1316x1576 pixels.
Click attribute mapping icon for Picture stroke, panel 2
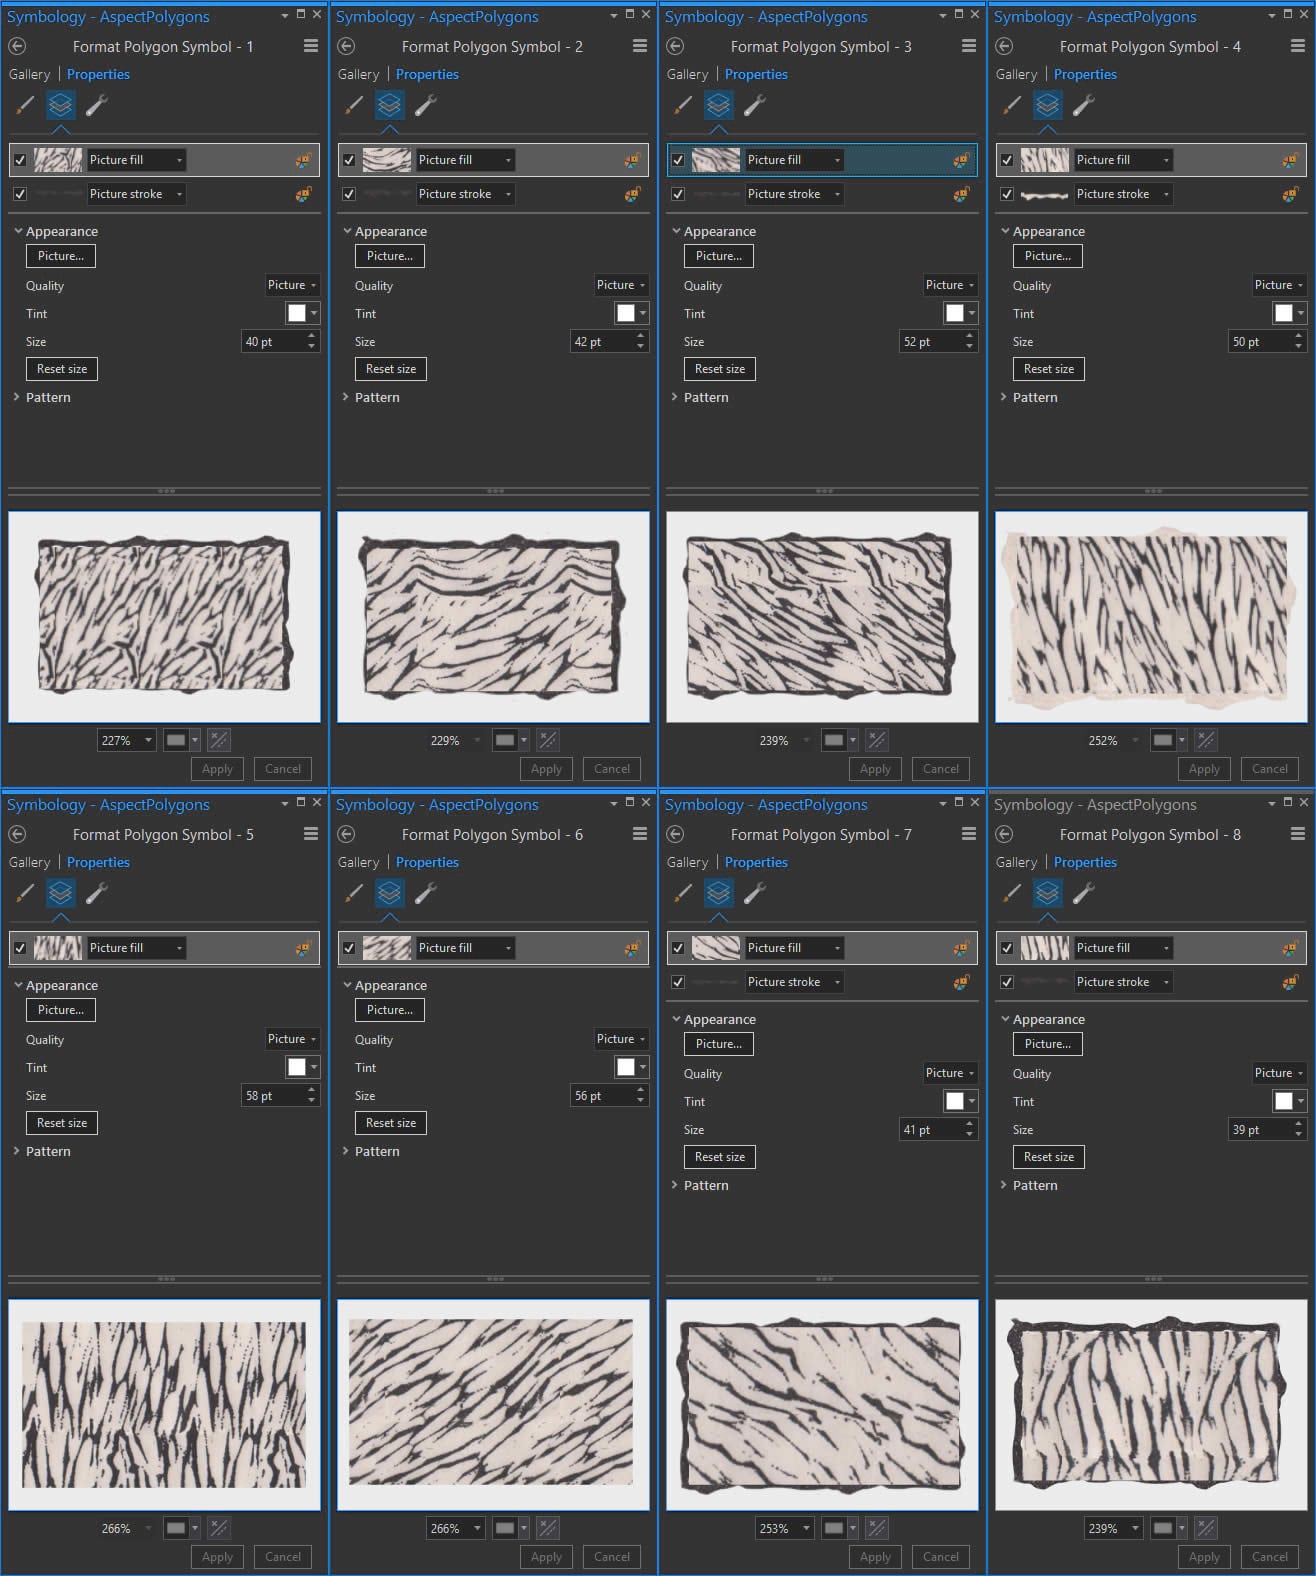[632, 194]
